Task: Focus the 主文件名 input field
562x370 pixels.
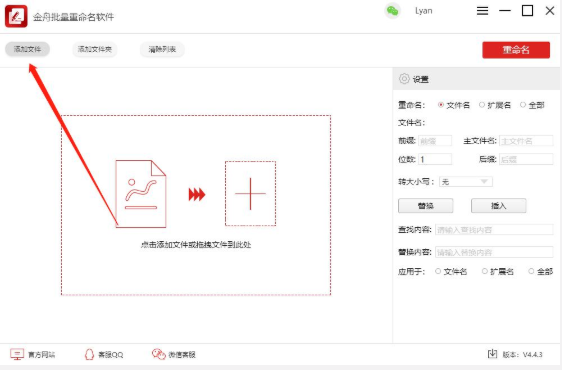Action: (x=526, y=141)
